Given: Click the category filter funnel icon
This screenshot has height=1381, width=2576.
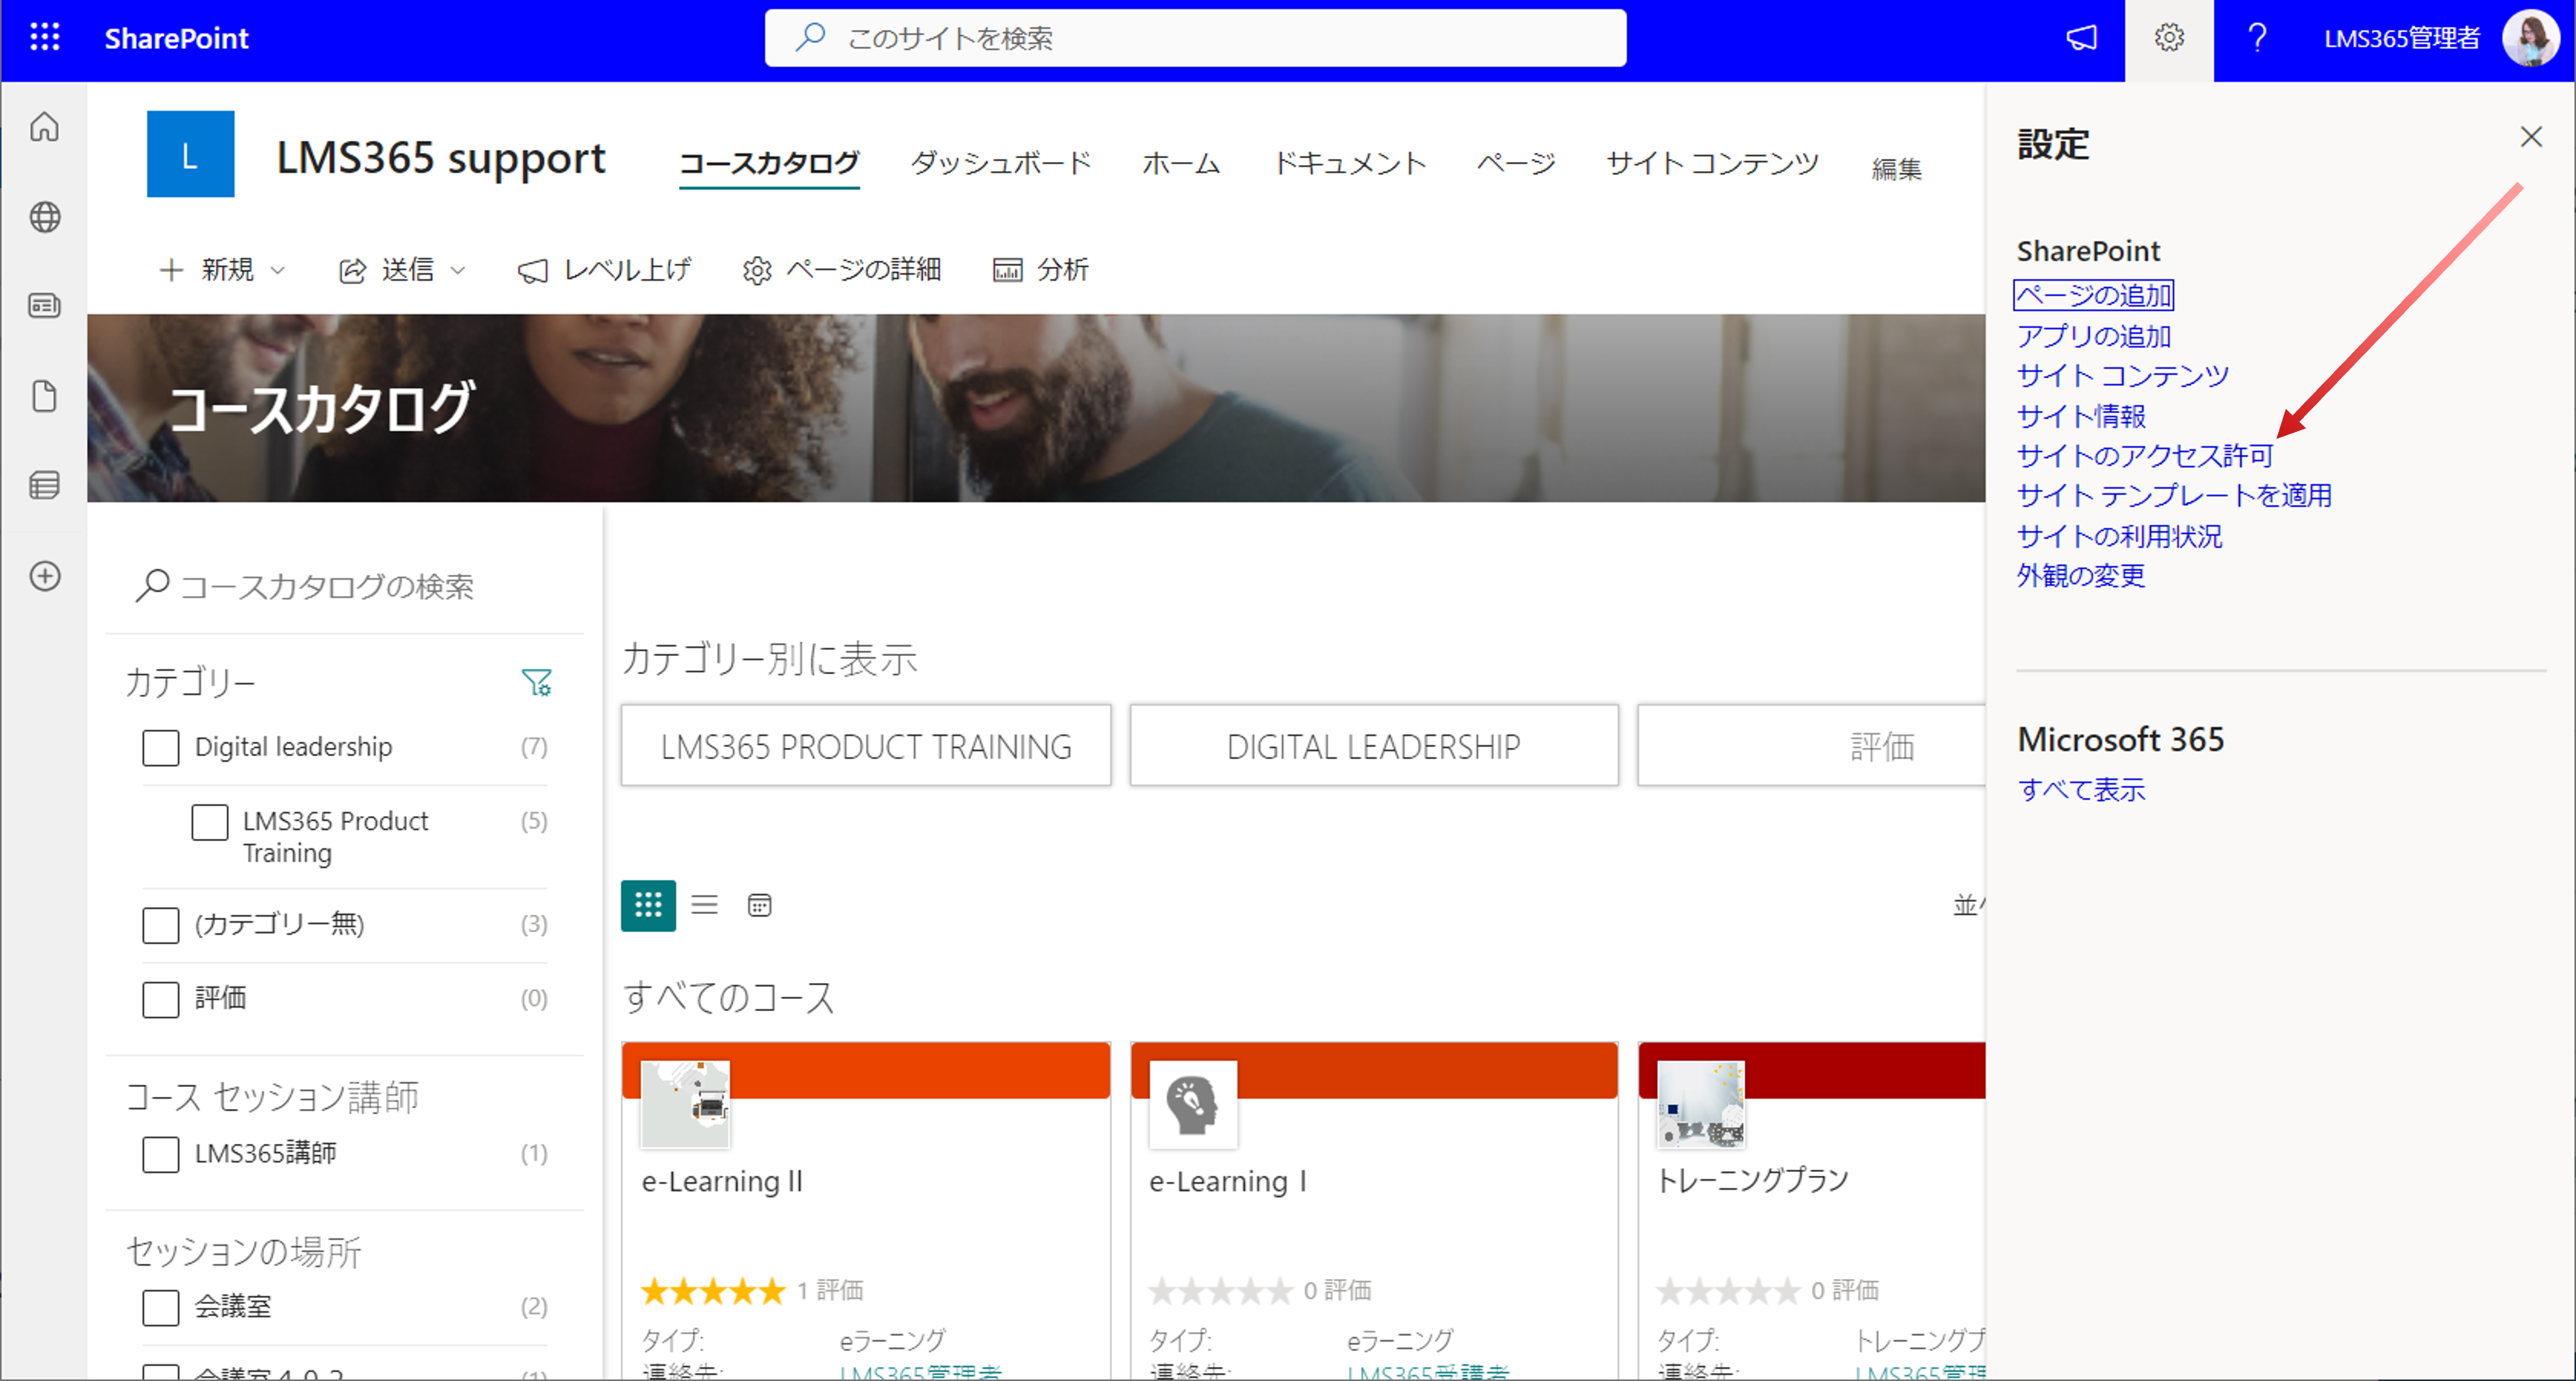Looking at the screenshot, I should (537, 683).
